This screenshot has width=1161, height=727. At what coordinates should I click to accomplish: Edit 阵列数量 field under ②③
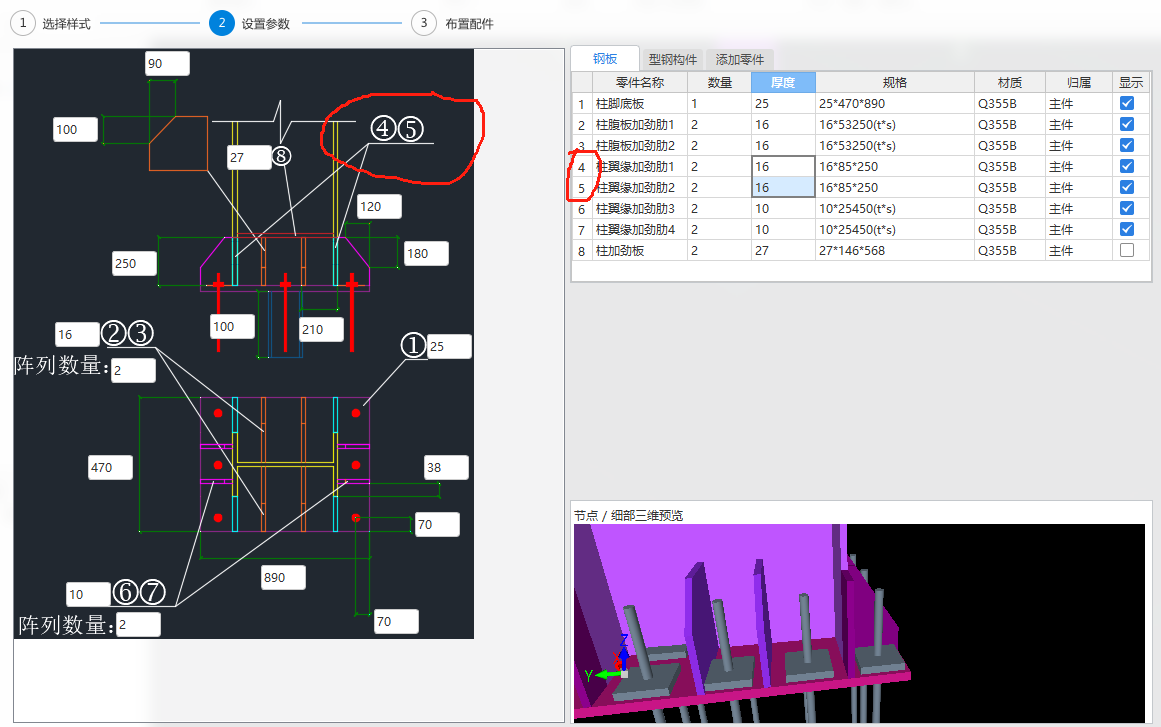(x=133, y=370)
